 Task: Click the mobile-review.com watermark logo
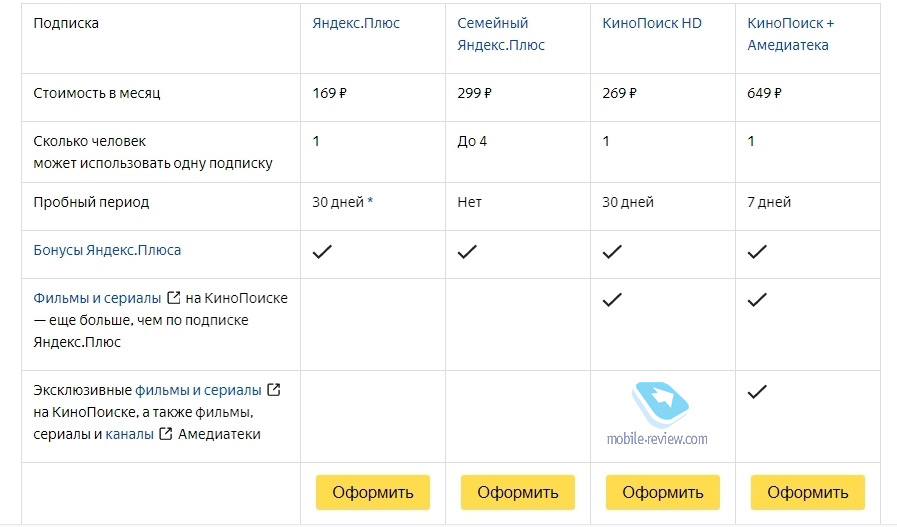point(658,414)
